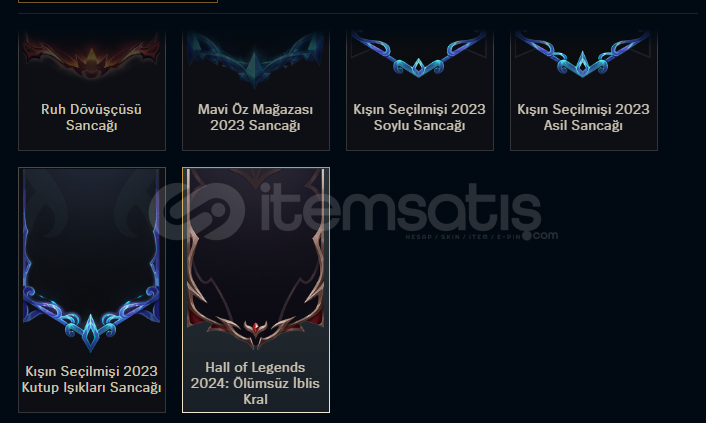Click the itemsatış watermark text
This screenshot has width=706, height=423.
[x=401, y=209]
